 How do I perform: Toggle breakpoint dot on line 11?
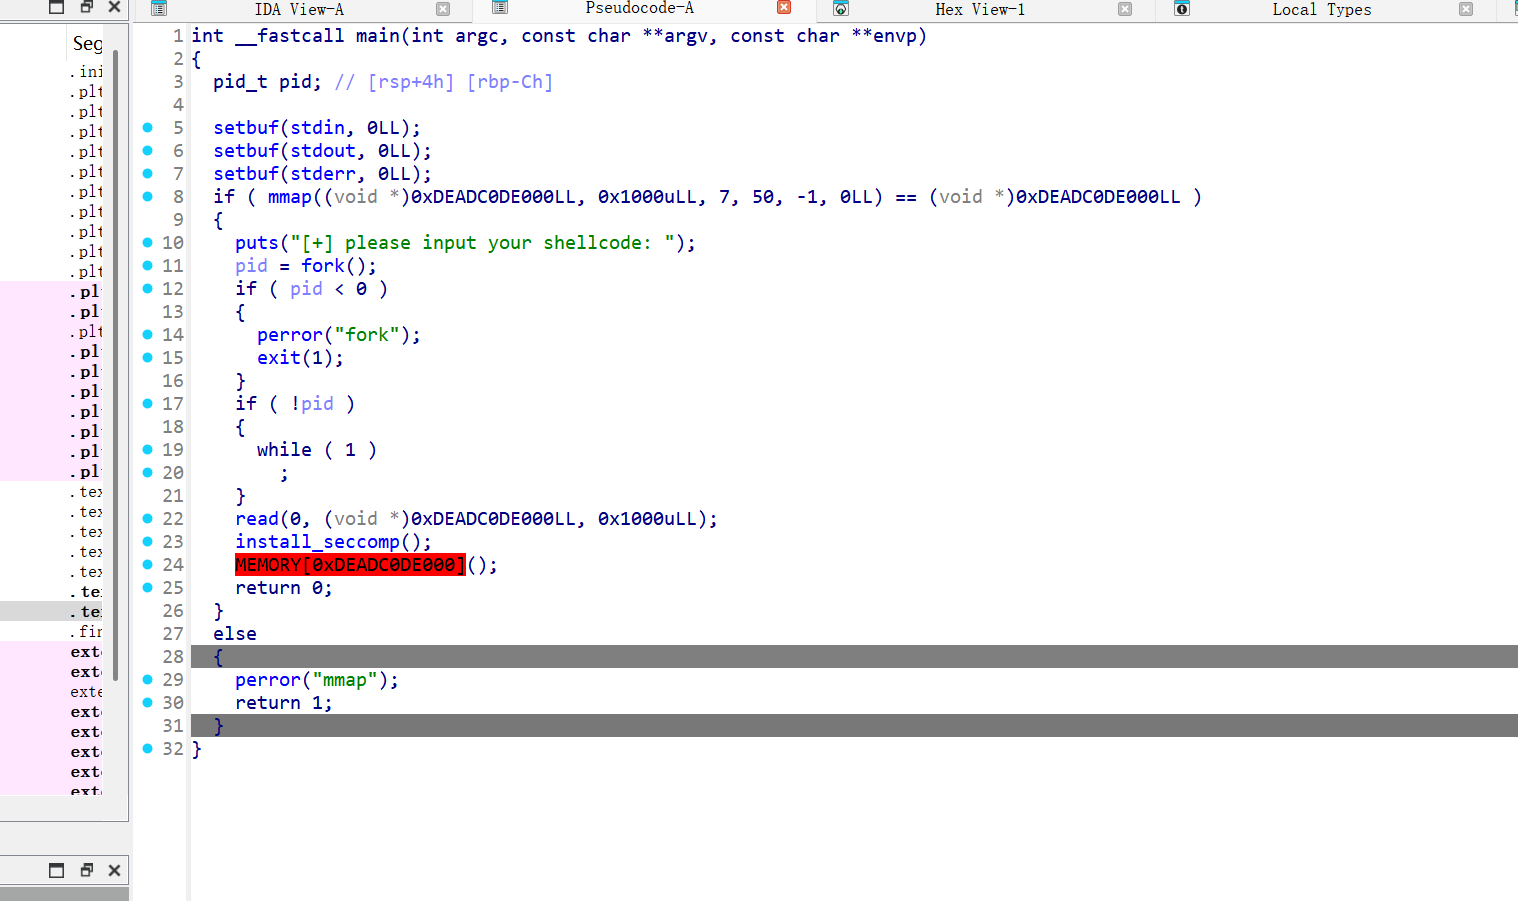pyautogui.click(x=148, y=266)
